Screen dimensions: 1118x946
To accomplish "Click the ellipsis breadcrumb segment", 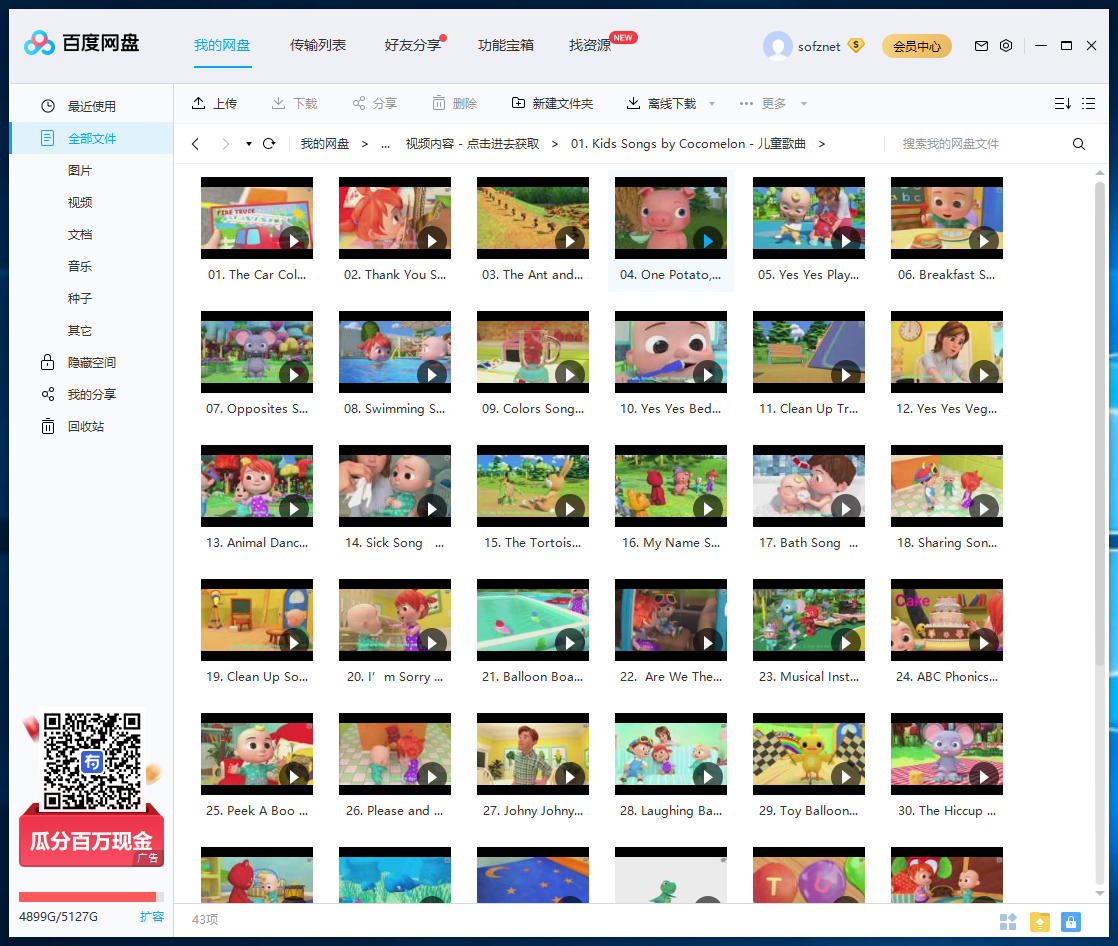I will pyautogui.click(x=386, y=144).
